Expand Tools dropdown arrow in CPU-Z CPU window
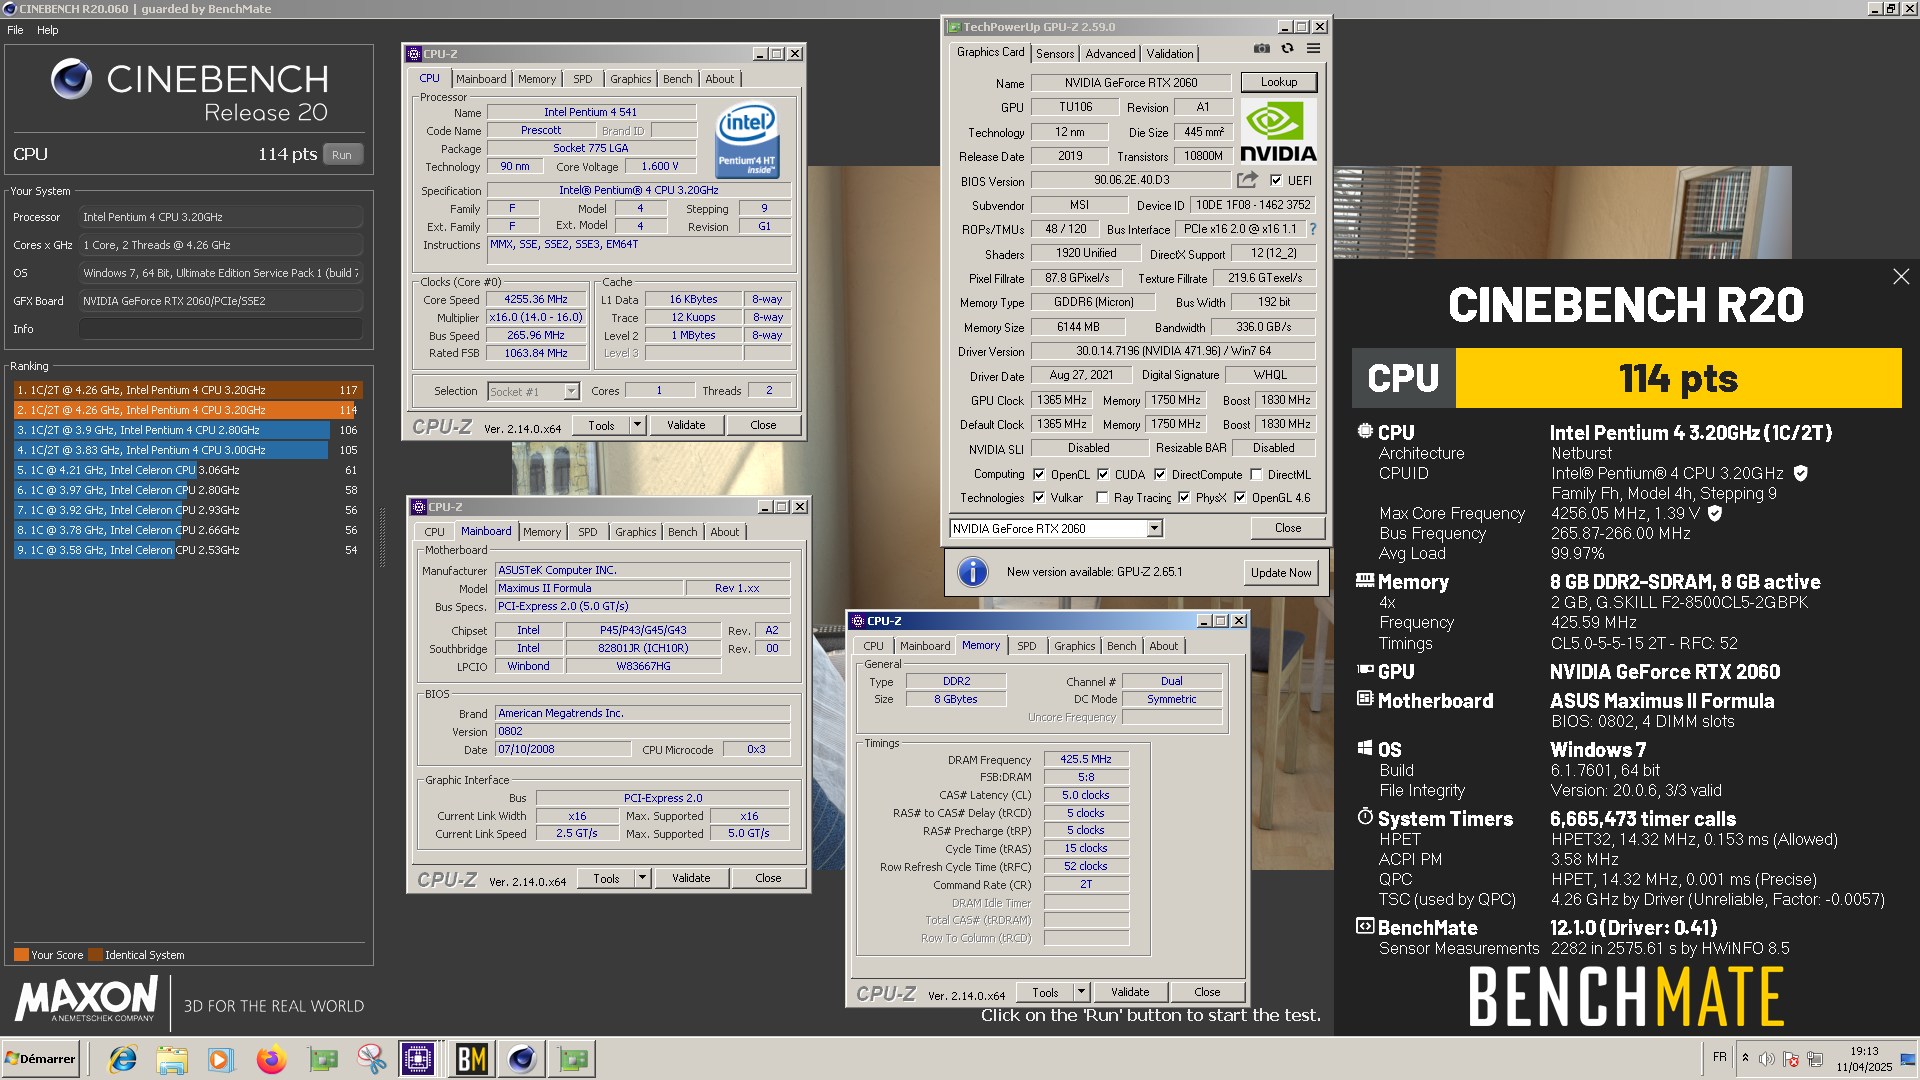 point(637,425)
